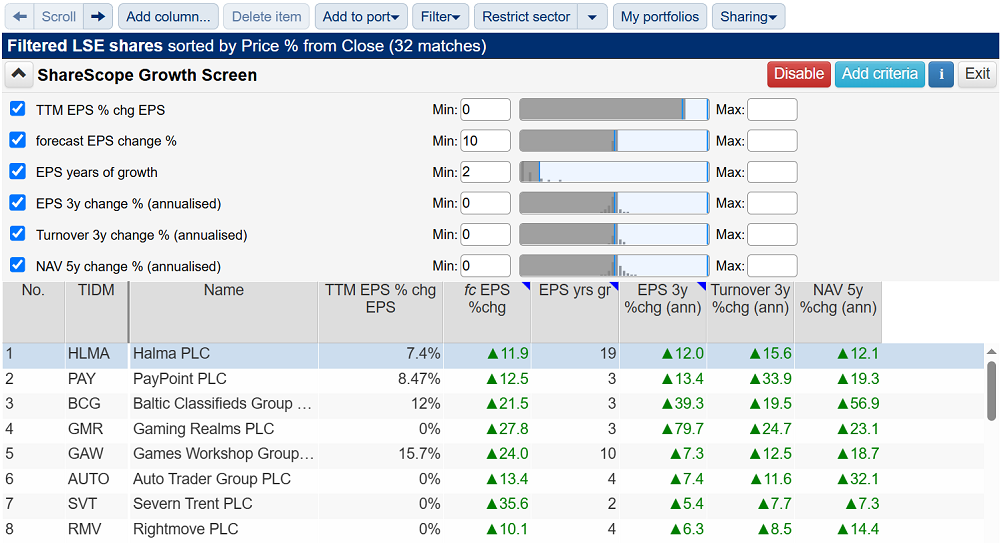1000x543 pixels.
Task: Click the TTM EPS % chg range slider
Action: pos(614,110)
